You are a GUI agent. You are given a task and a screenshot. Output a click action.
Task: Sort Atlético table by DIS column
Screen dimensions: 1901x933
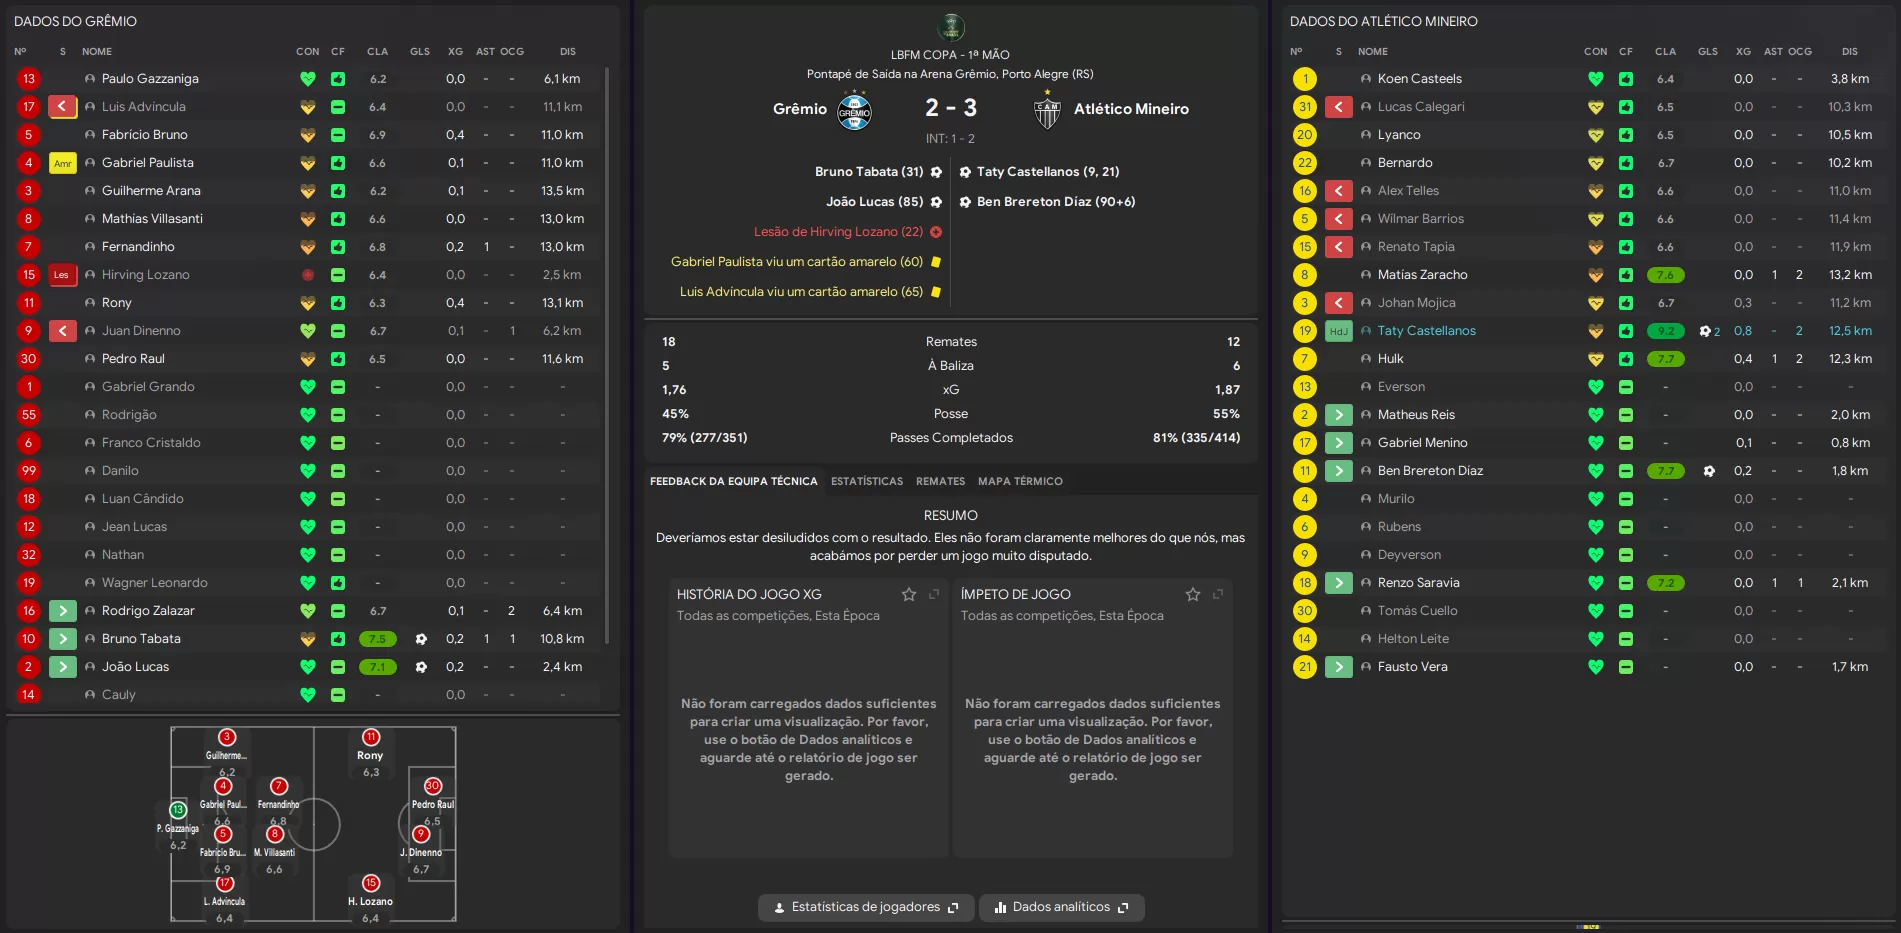coord(1850,52)
